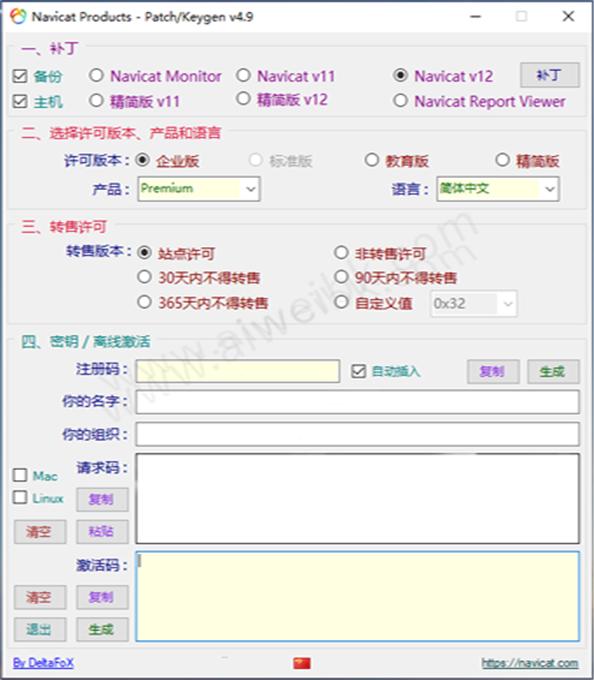Select the 教育版 license radio button
The image size is (594, 680).
coord(372,160)
